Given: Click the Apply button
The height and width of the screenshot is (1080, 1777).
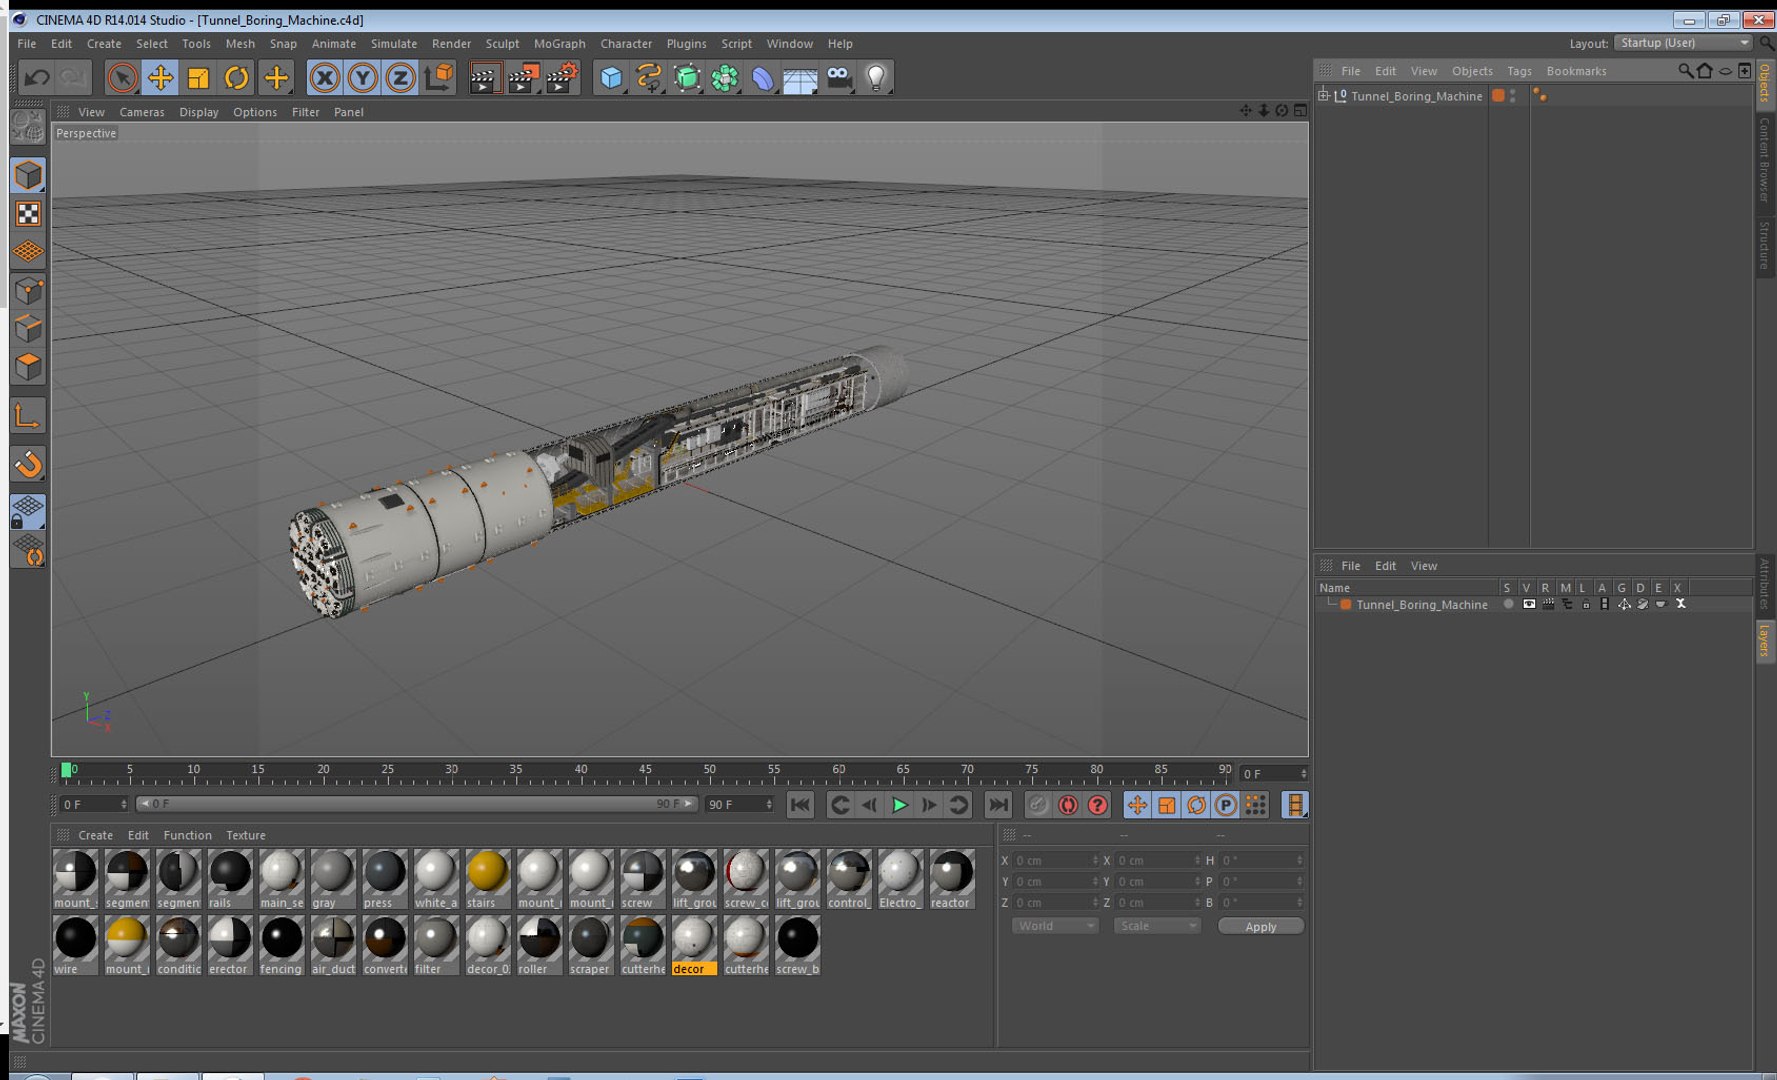Looking at the screenshot, I should pos(1260,926).
